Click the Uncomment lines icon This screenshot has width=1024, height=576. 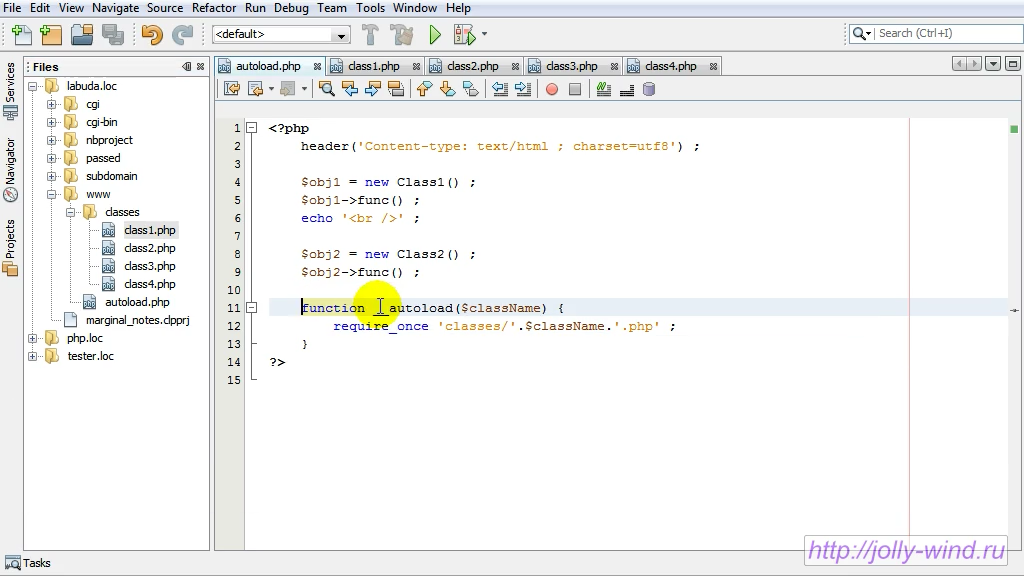point(627,89)
